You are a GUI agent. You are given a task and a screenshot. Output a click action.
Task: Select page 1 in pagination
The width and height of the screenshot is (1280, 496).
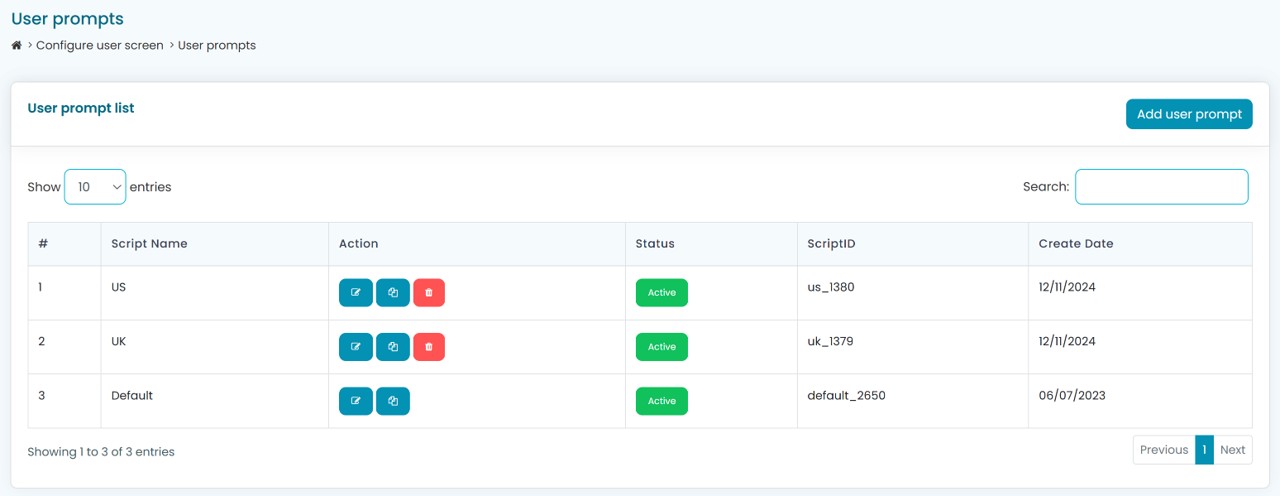[x=1204, y=450]
